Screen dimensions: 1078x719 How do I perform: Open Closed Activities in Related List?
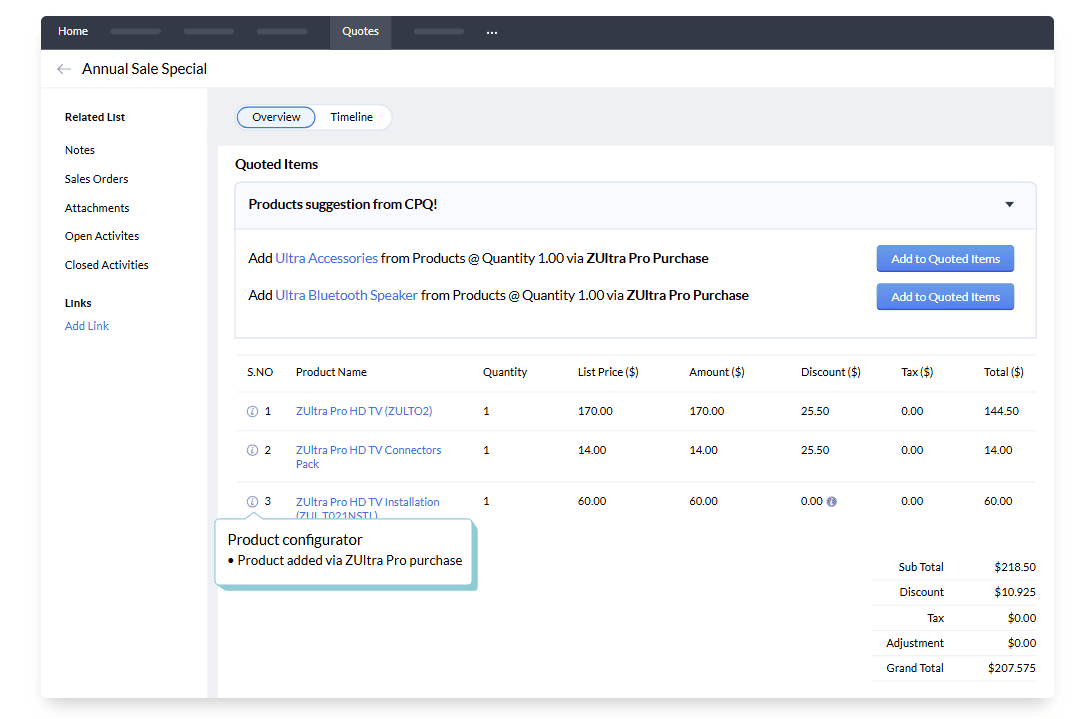point(107,265)
